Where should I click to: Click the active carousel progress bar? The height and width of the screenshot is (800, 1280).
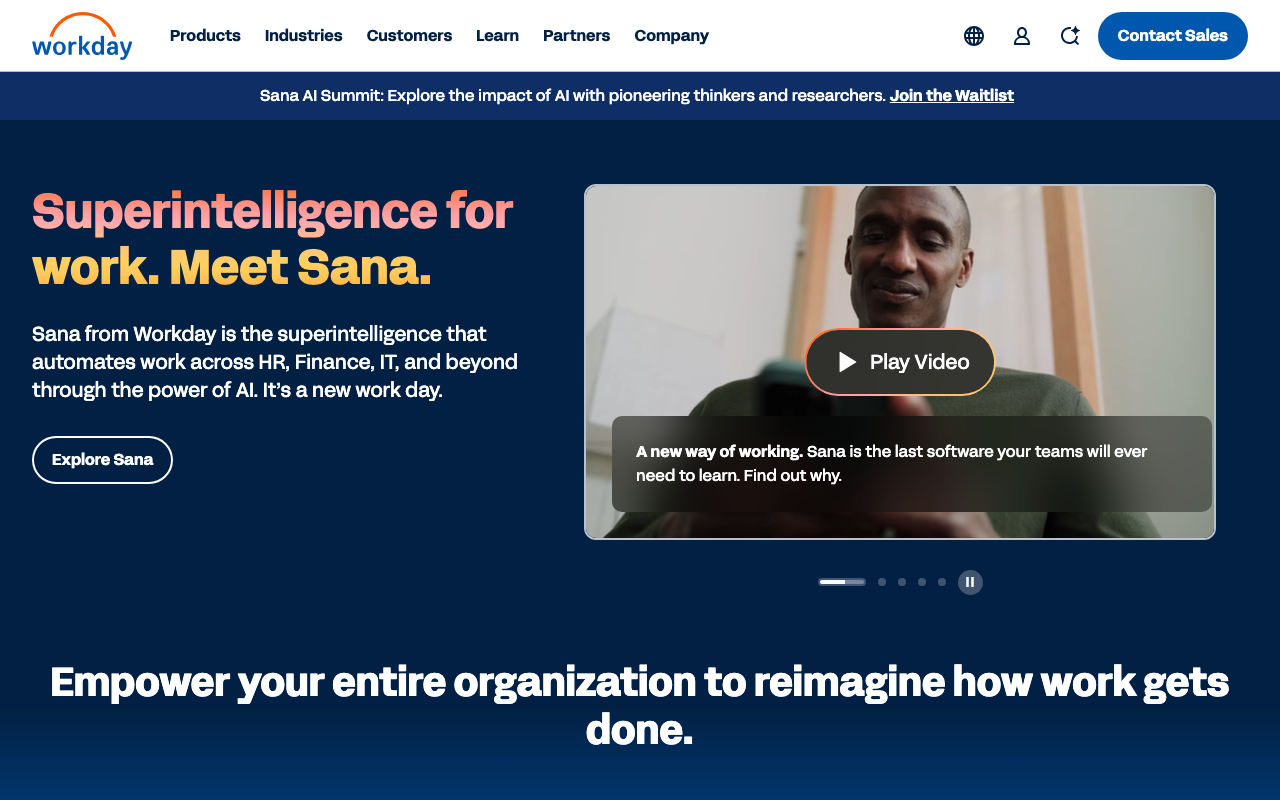842,582
